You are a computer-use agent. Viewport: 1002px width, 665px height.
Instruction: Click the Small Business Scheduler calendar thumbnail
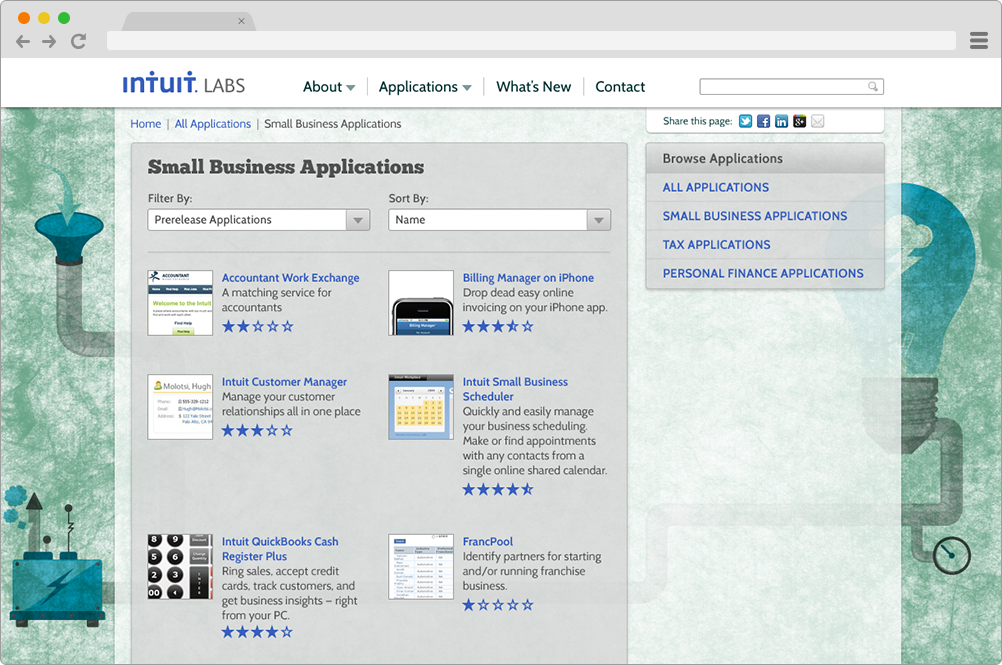(421, 407)
